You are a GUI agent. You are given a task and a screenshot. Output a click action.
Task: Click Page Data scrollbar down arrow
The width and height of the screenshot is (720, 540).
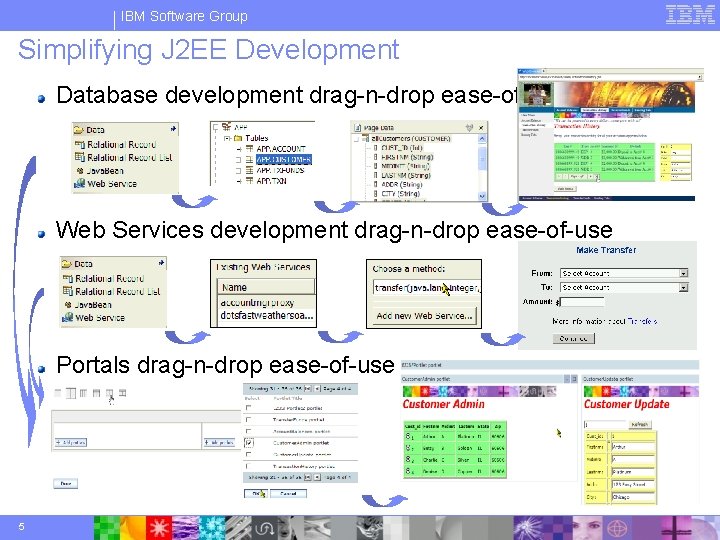(x=482, y=196)
